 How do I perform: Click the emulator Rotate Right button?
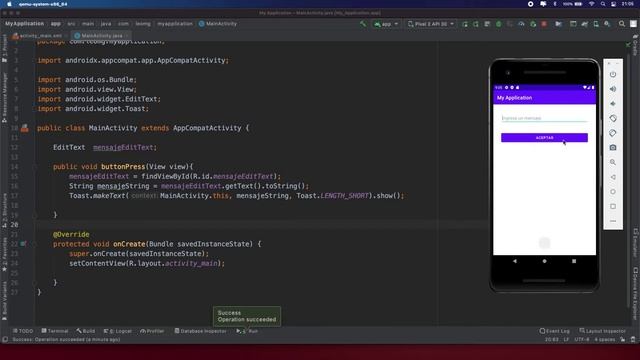[613, 133]
